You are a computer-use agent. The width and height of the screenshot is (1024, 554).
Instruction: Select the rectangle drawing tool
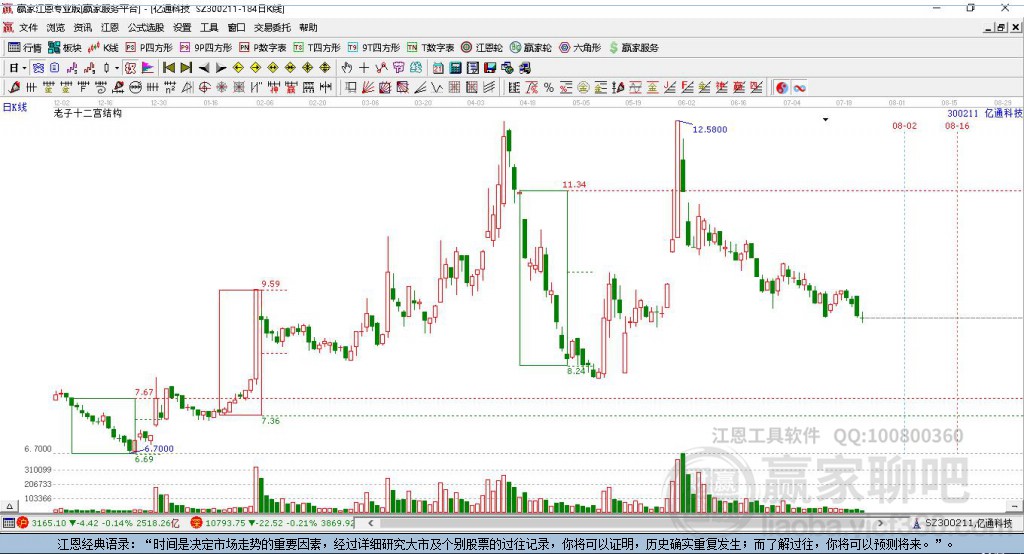pos(351,88)
